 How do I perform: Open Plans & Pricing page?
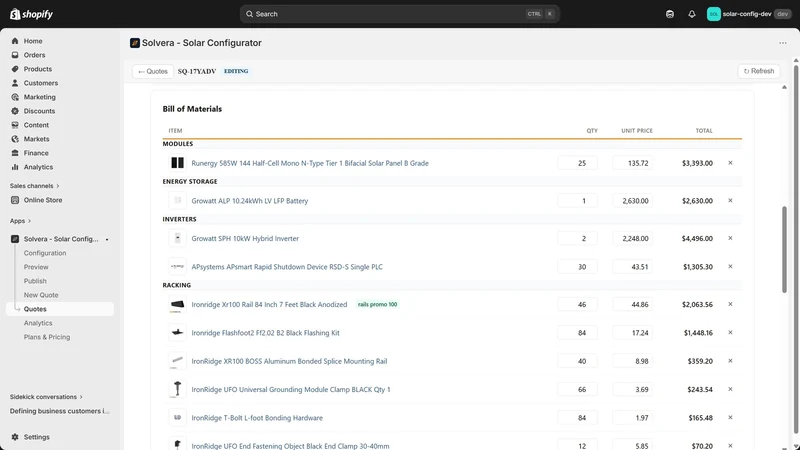coord(46,337)
